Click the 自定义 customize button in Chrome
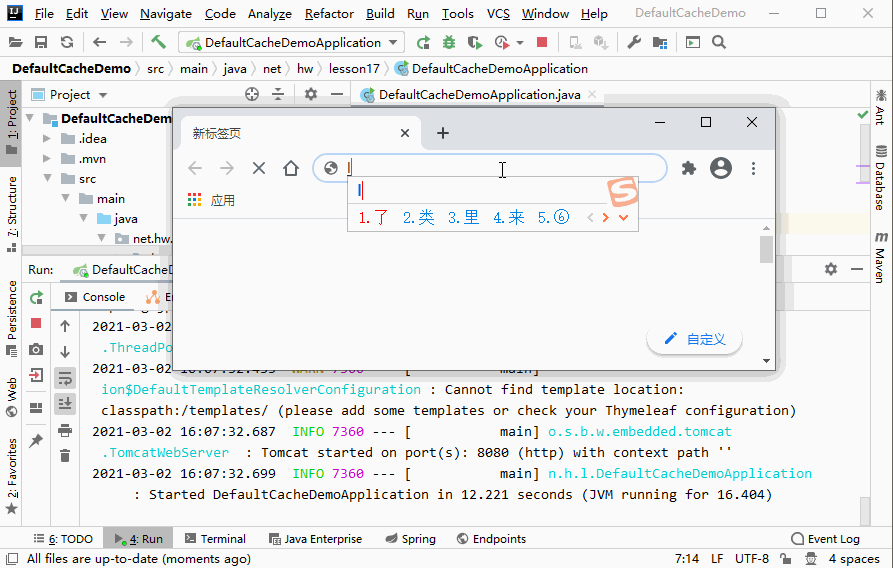Screen dimensions: 893x568 point(695,339)
